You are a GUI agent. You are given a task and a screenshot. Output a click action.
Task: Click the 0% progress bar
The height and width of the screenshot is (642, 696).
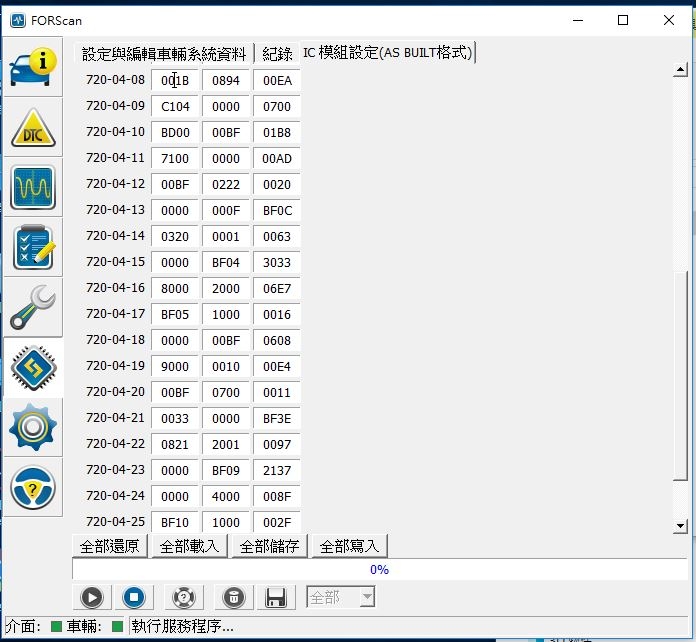(x=380, y=569)
